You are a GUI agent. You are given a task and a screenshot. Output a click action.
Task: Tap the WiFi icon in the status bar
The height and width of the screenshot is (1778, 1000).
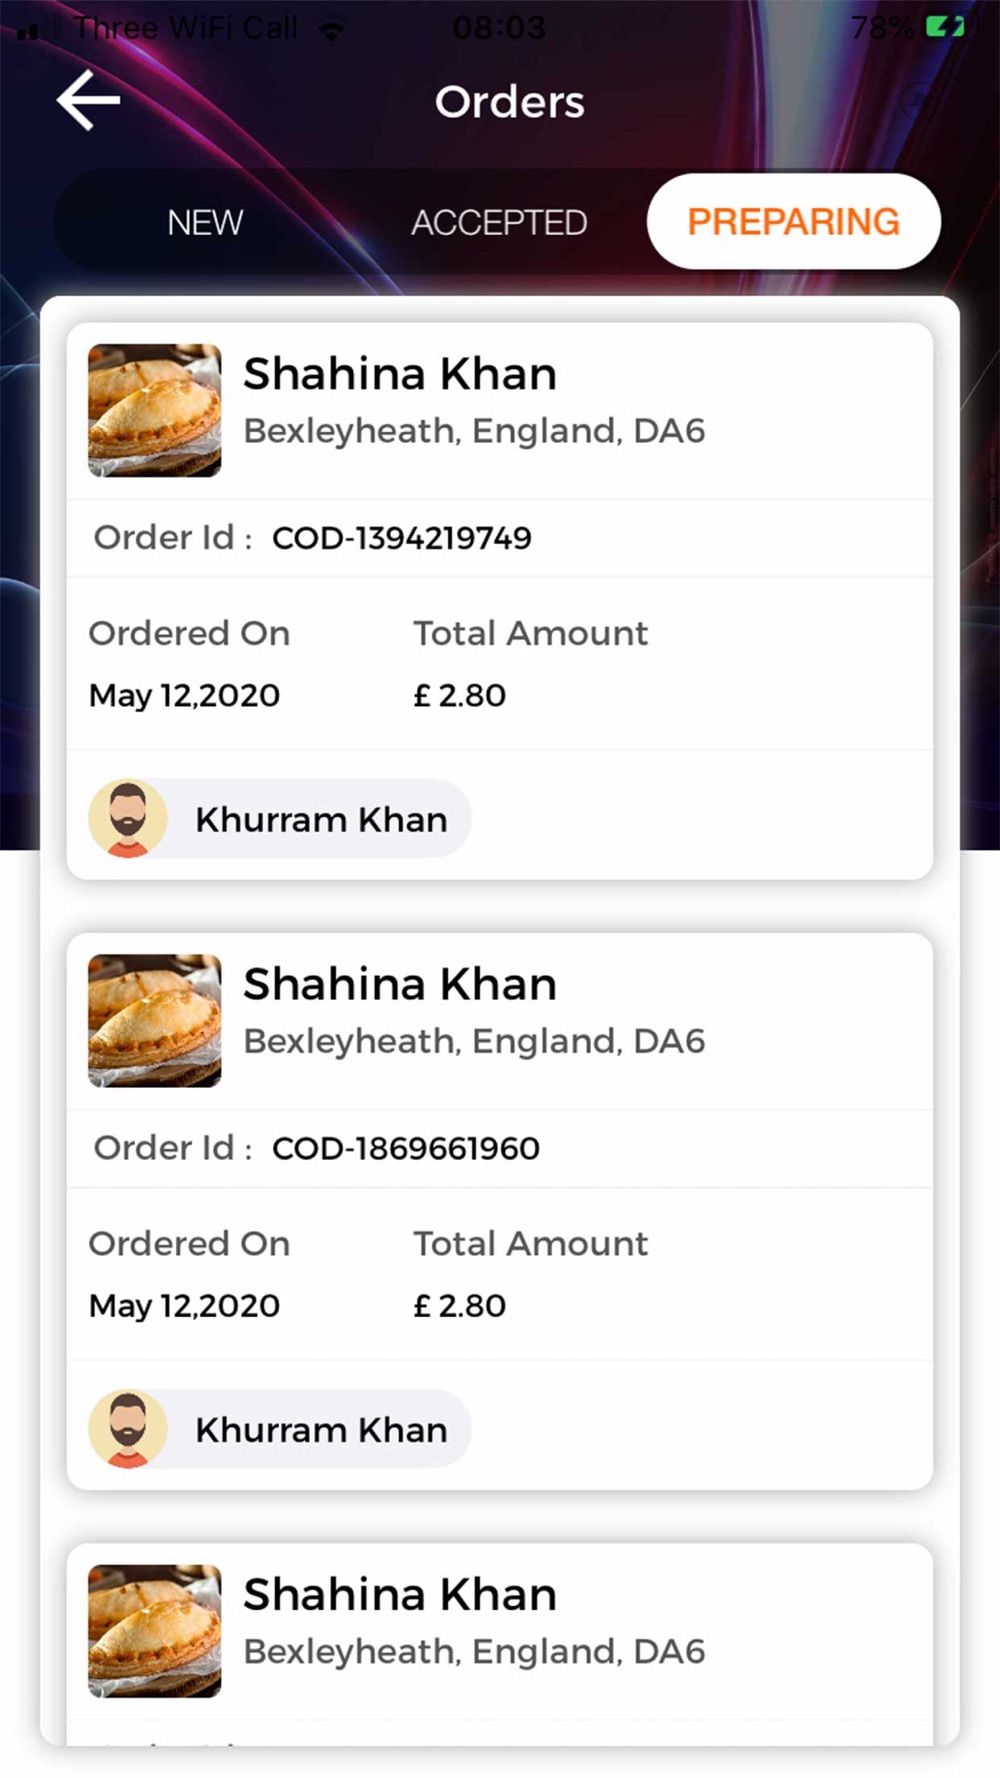(331, 29)
